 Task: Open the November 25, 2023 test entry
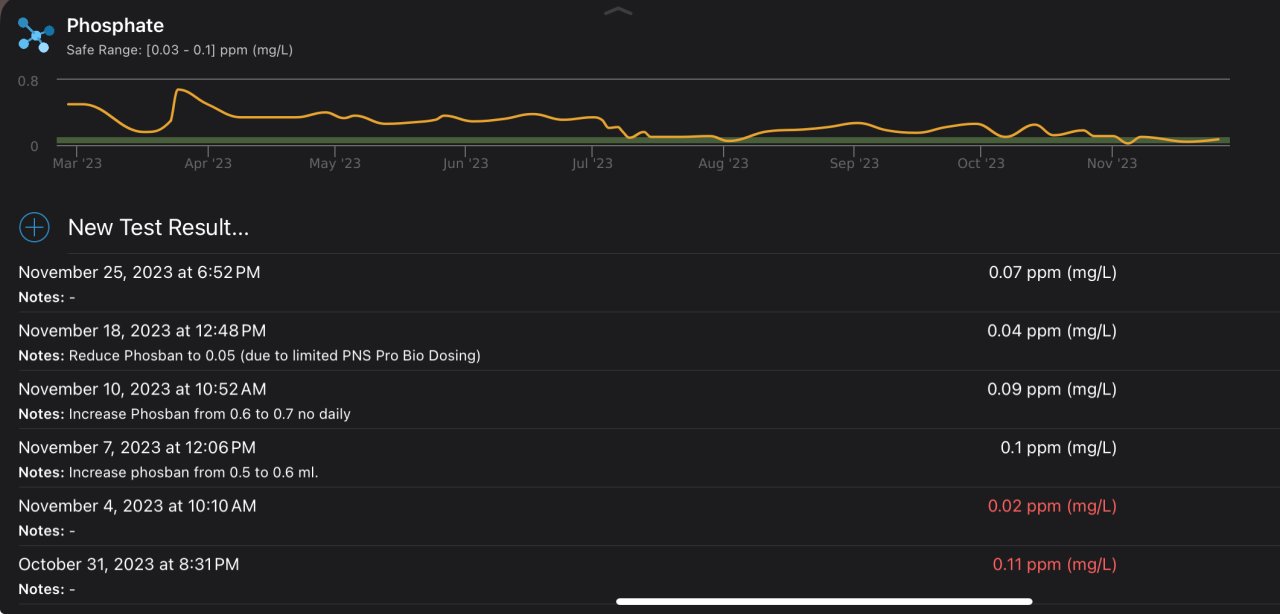(x=139, y=272)
